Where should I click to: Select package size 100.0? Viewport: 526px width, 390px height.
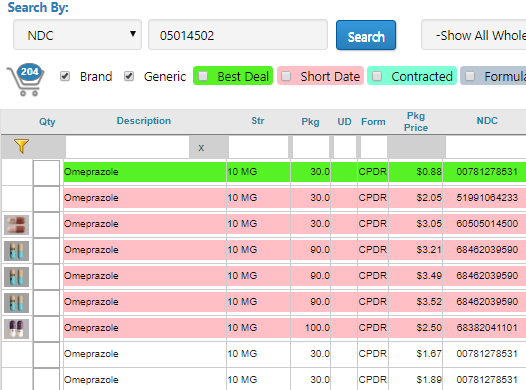pos(317,327)
